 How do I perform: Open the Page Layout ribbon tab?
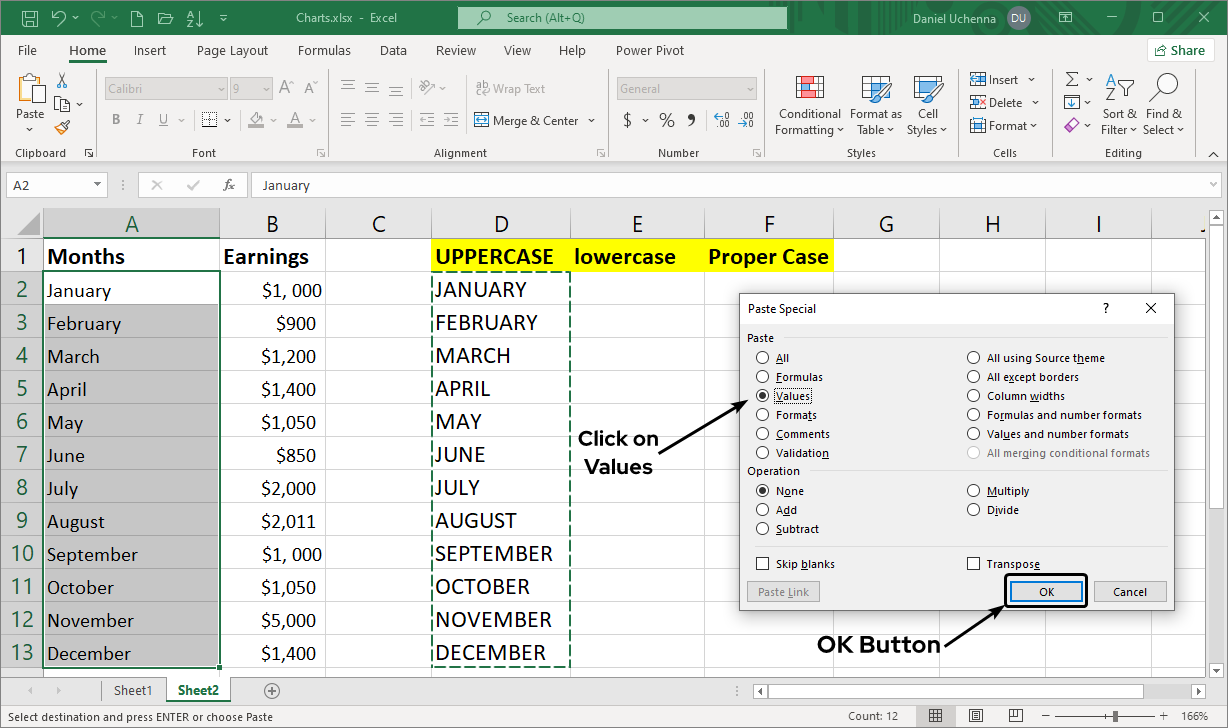point(232,51)
